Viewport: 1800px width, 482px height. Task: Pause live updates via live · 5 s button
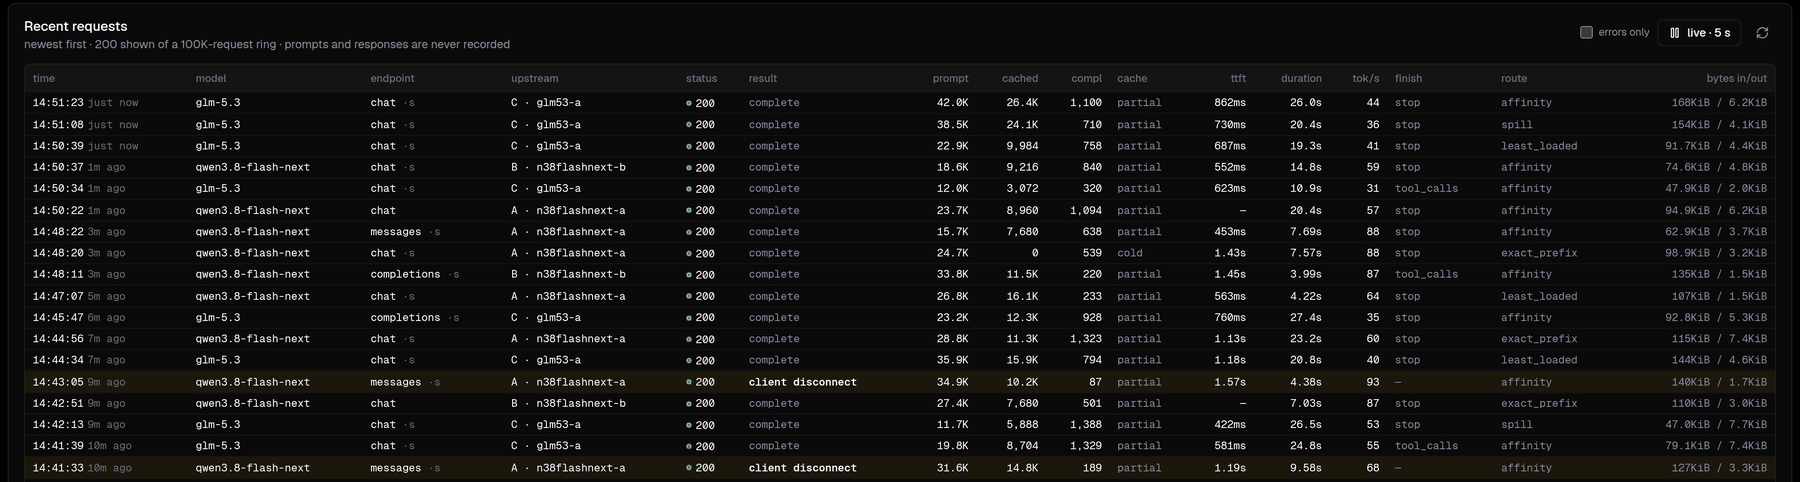(1699, 33)
